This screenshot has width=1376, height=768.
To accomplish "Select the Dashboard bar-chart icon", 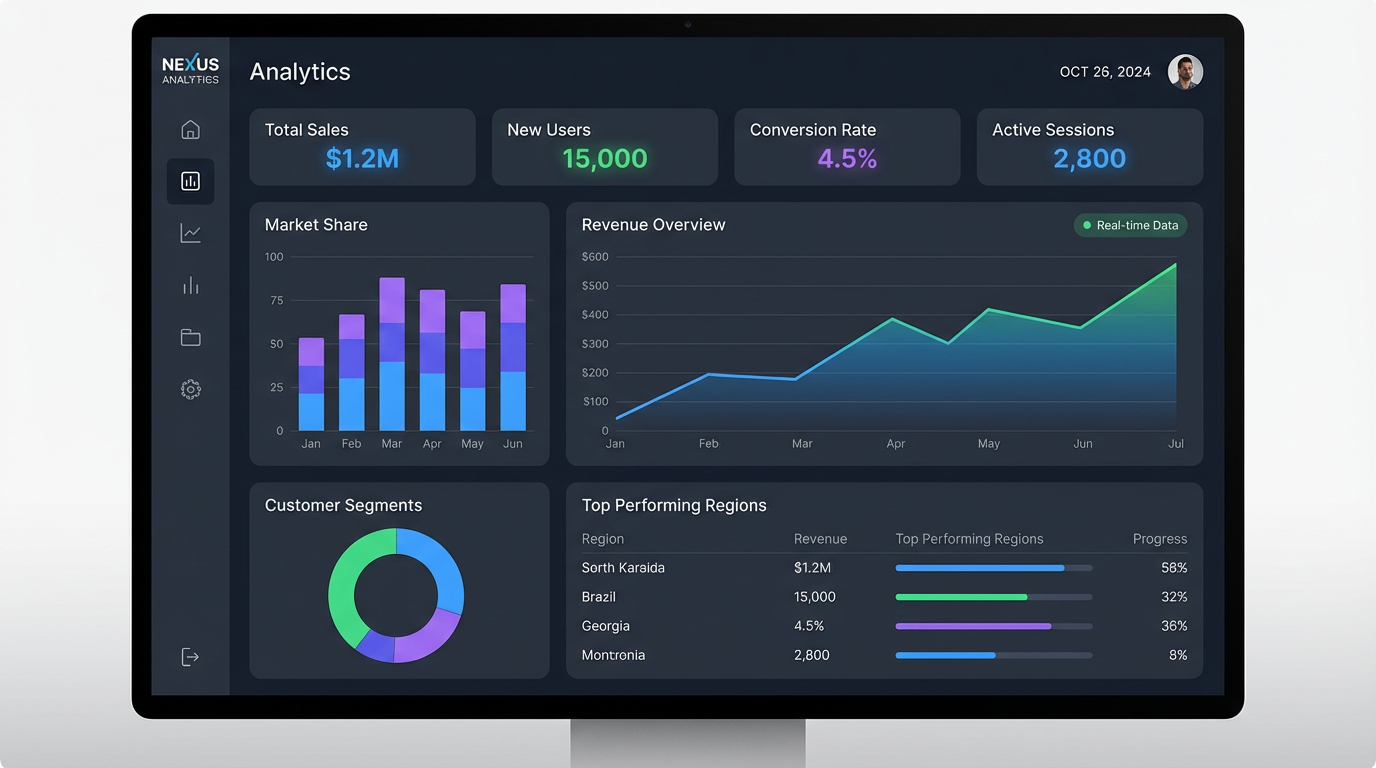I will [190, 181].
